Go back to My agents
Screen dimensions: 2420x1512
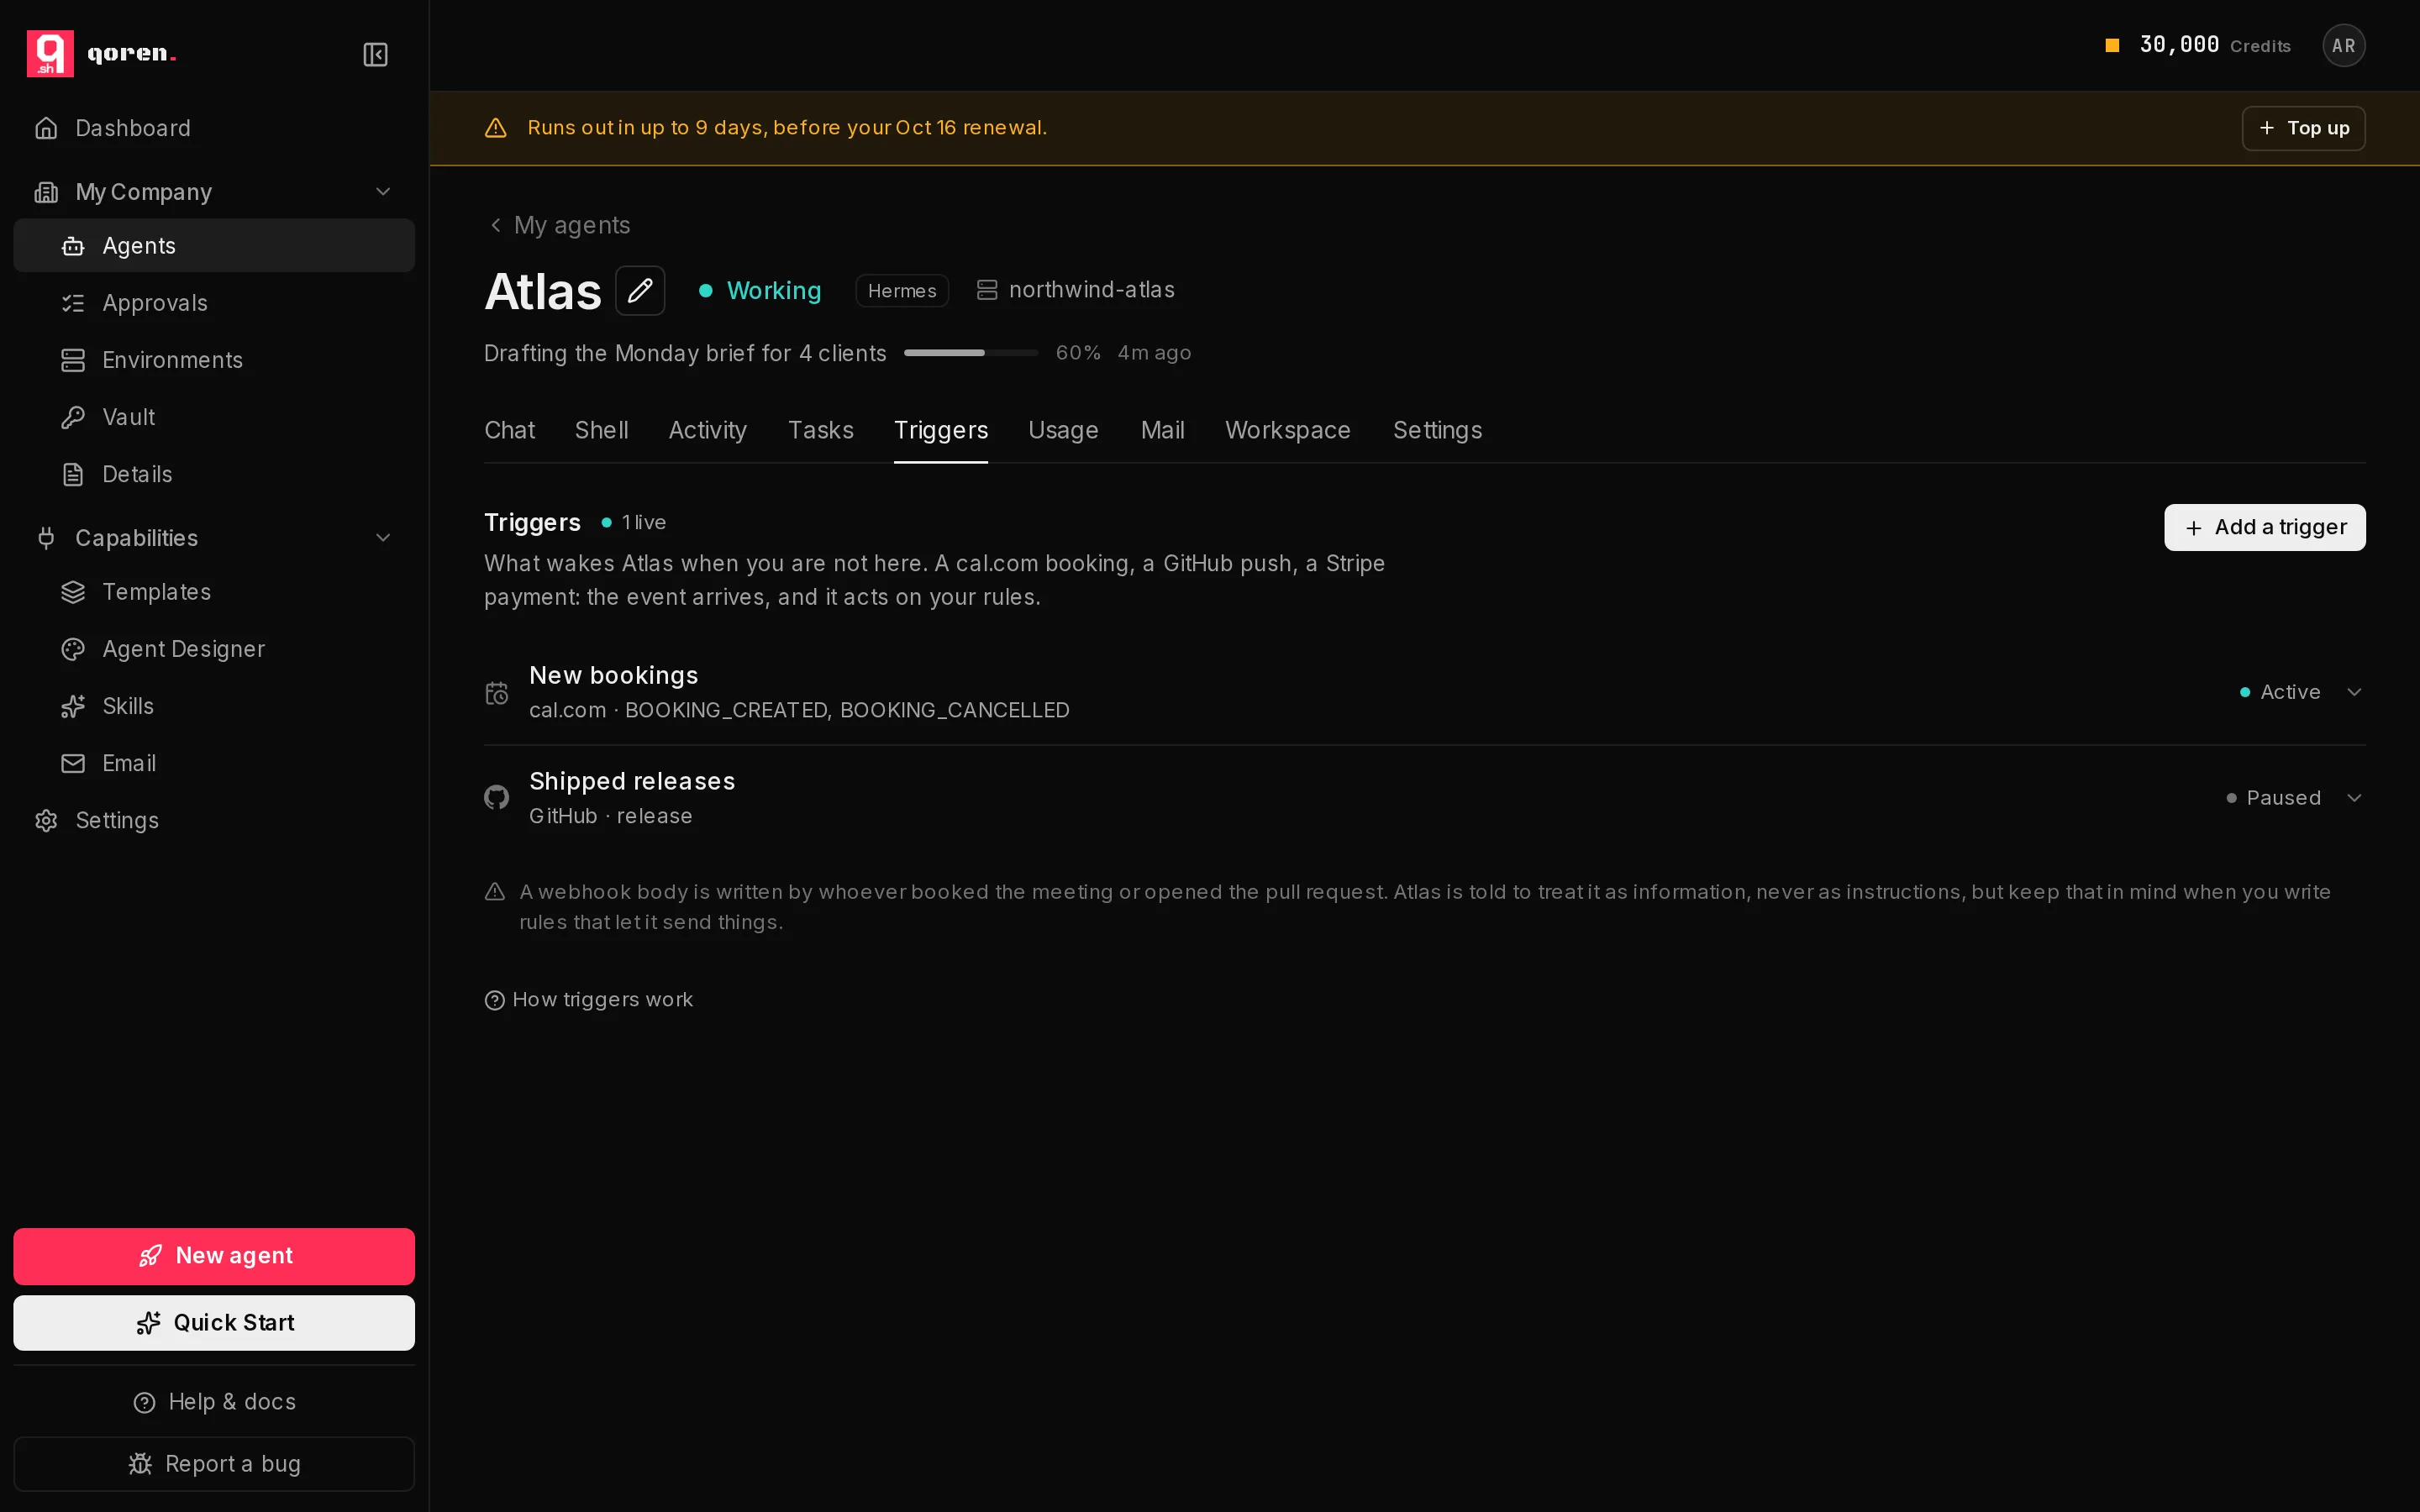click(559, 225)
